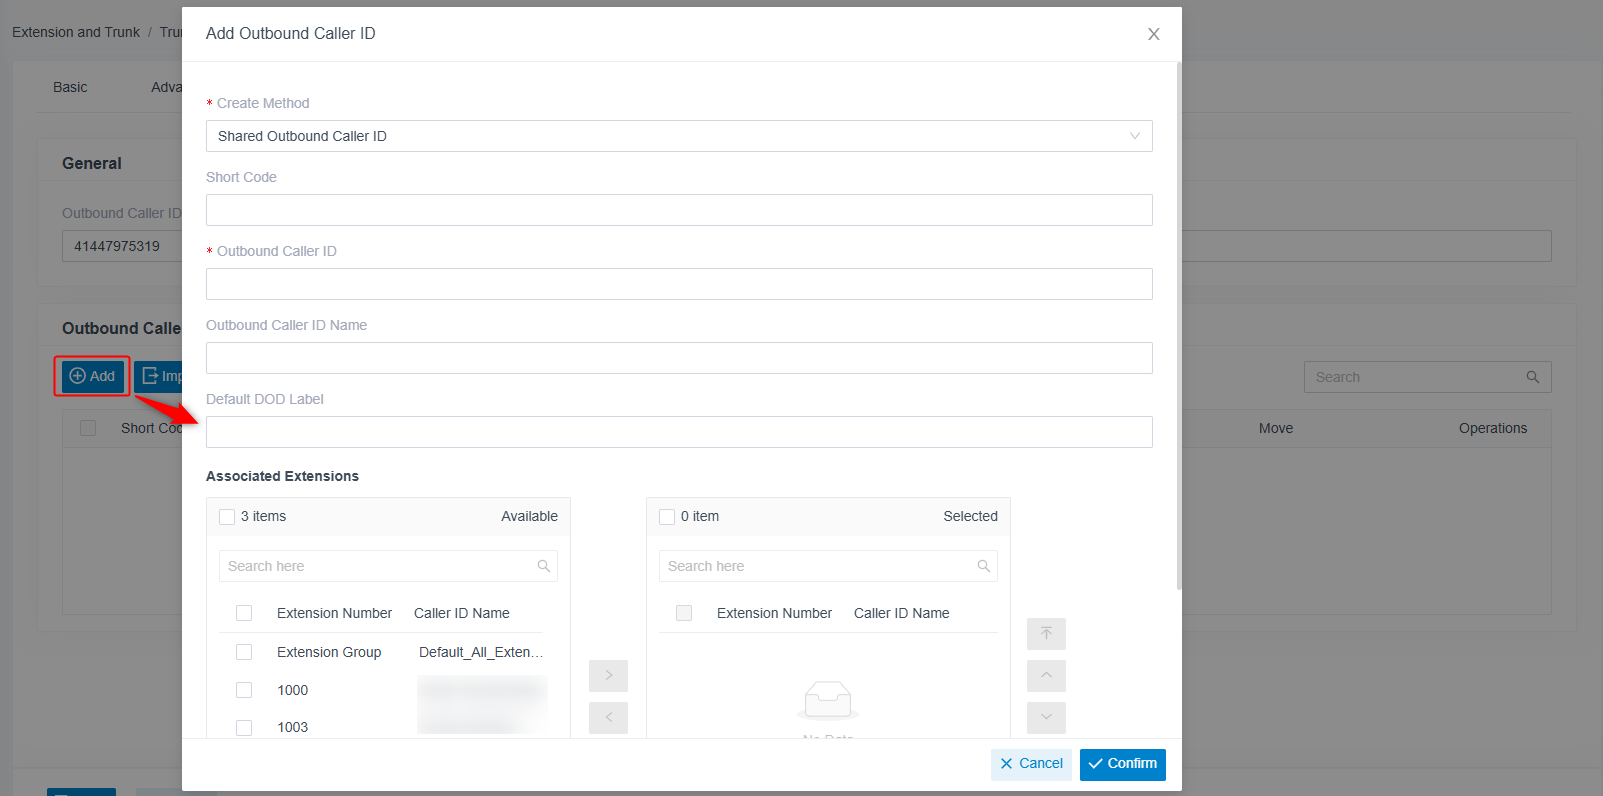Click the move-to-top arrow icon
The height and width of the screenshot is (796, 1603).
click(x=1046, y=634)
